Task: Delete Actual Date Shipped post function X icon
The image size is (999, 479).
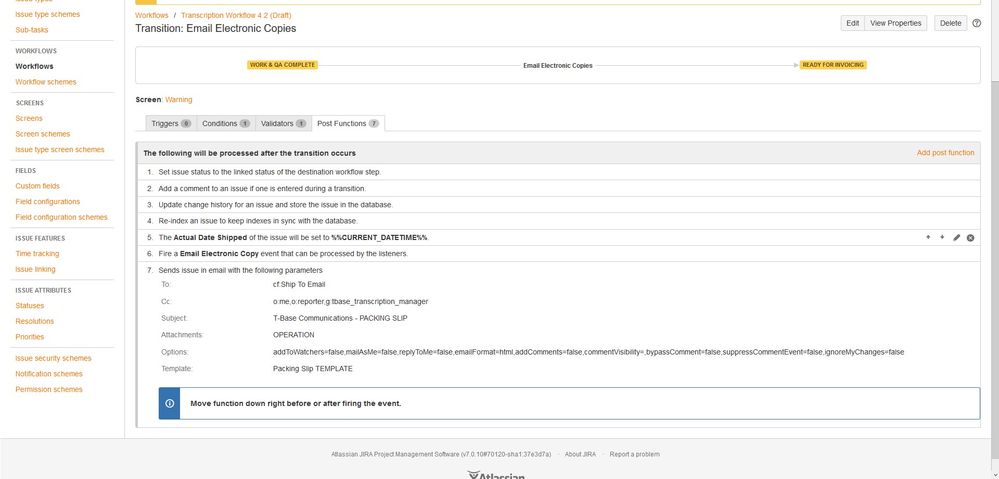Action: 970,238
